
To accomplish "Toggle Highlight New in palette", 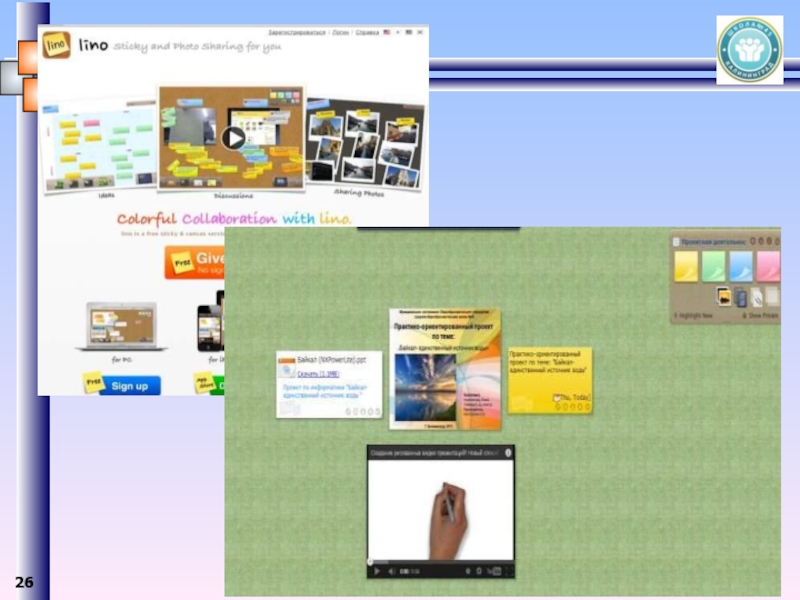I will coord(693,316).
